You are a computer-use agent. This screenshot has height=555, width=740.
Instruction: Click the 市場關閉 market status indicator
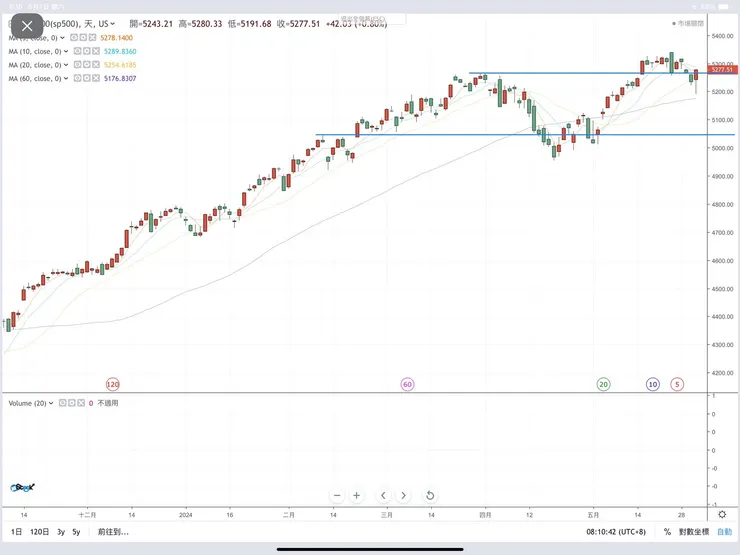coord(688,24)
